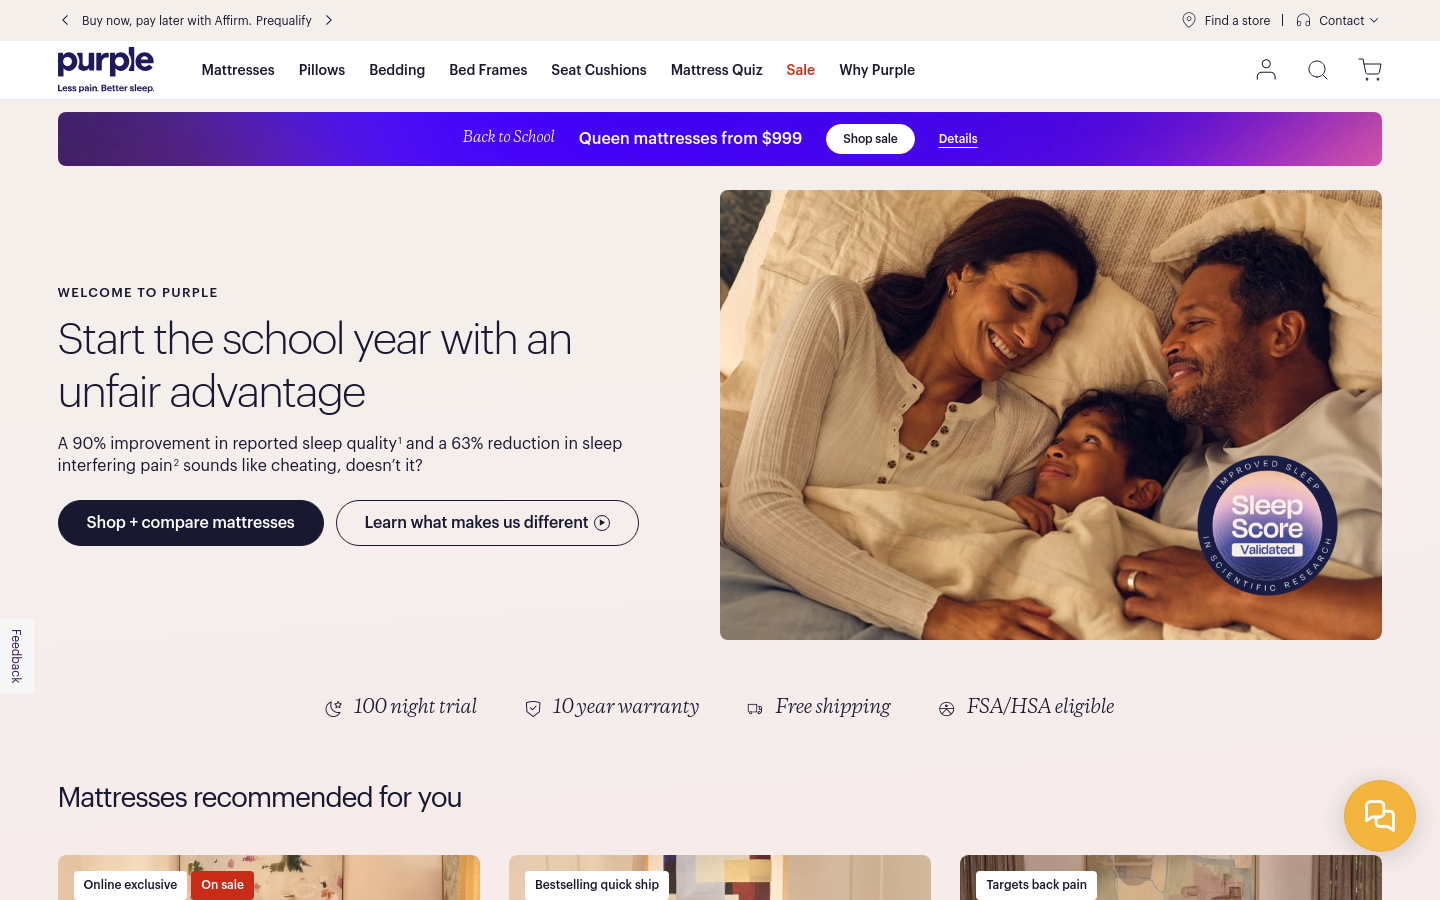
Task: Open the account profile icon
Action: [1266, 70]
